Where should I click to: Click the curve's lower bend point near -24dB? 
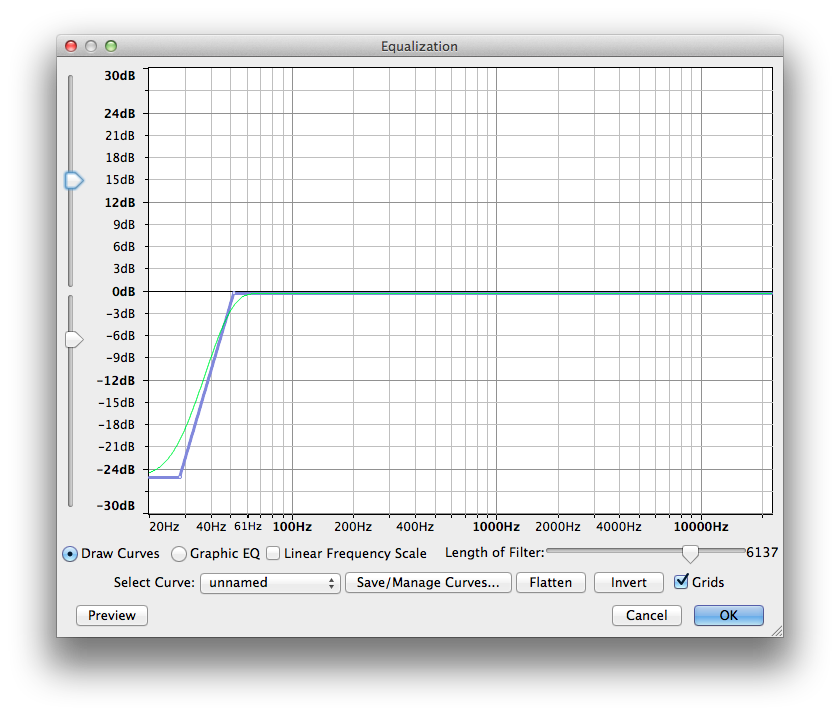(x=180, y=477)
